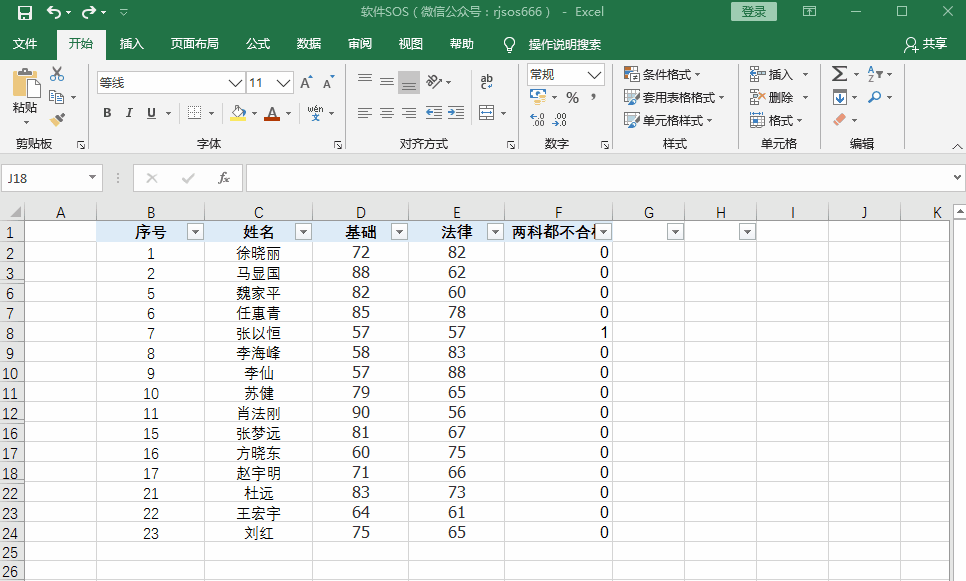Viewport: 966px width, 581px height.
Task: Click the 共享 share button
Action: [926, 44]
